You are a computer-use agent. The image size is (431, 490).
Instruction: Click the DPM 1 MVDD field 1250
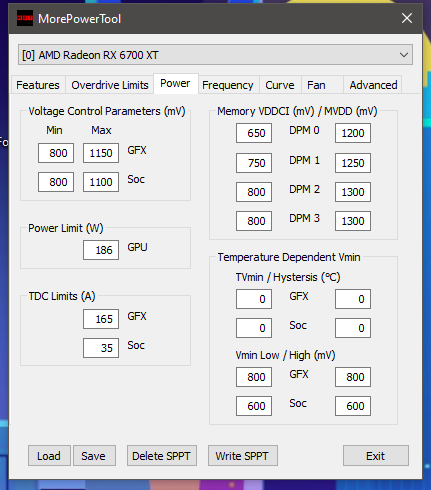[x=353, y=163]
